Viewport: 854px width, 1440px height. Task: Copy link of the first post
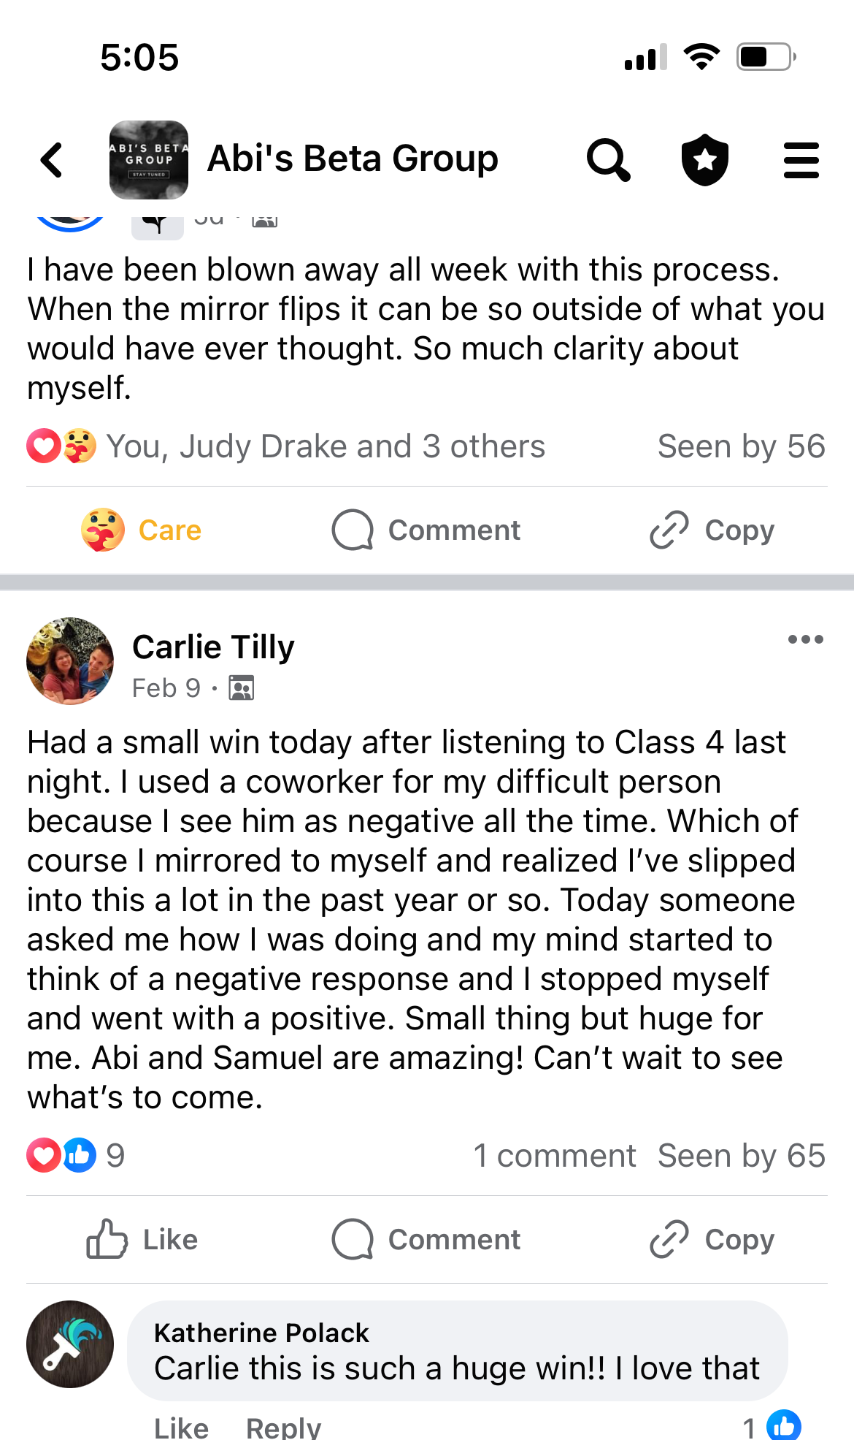point(712,530)
